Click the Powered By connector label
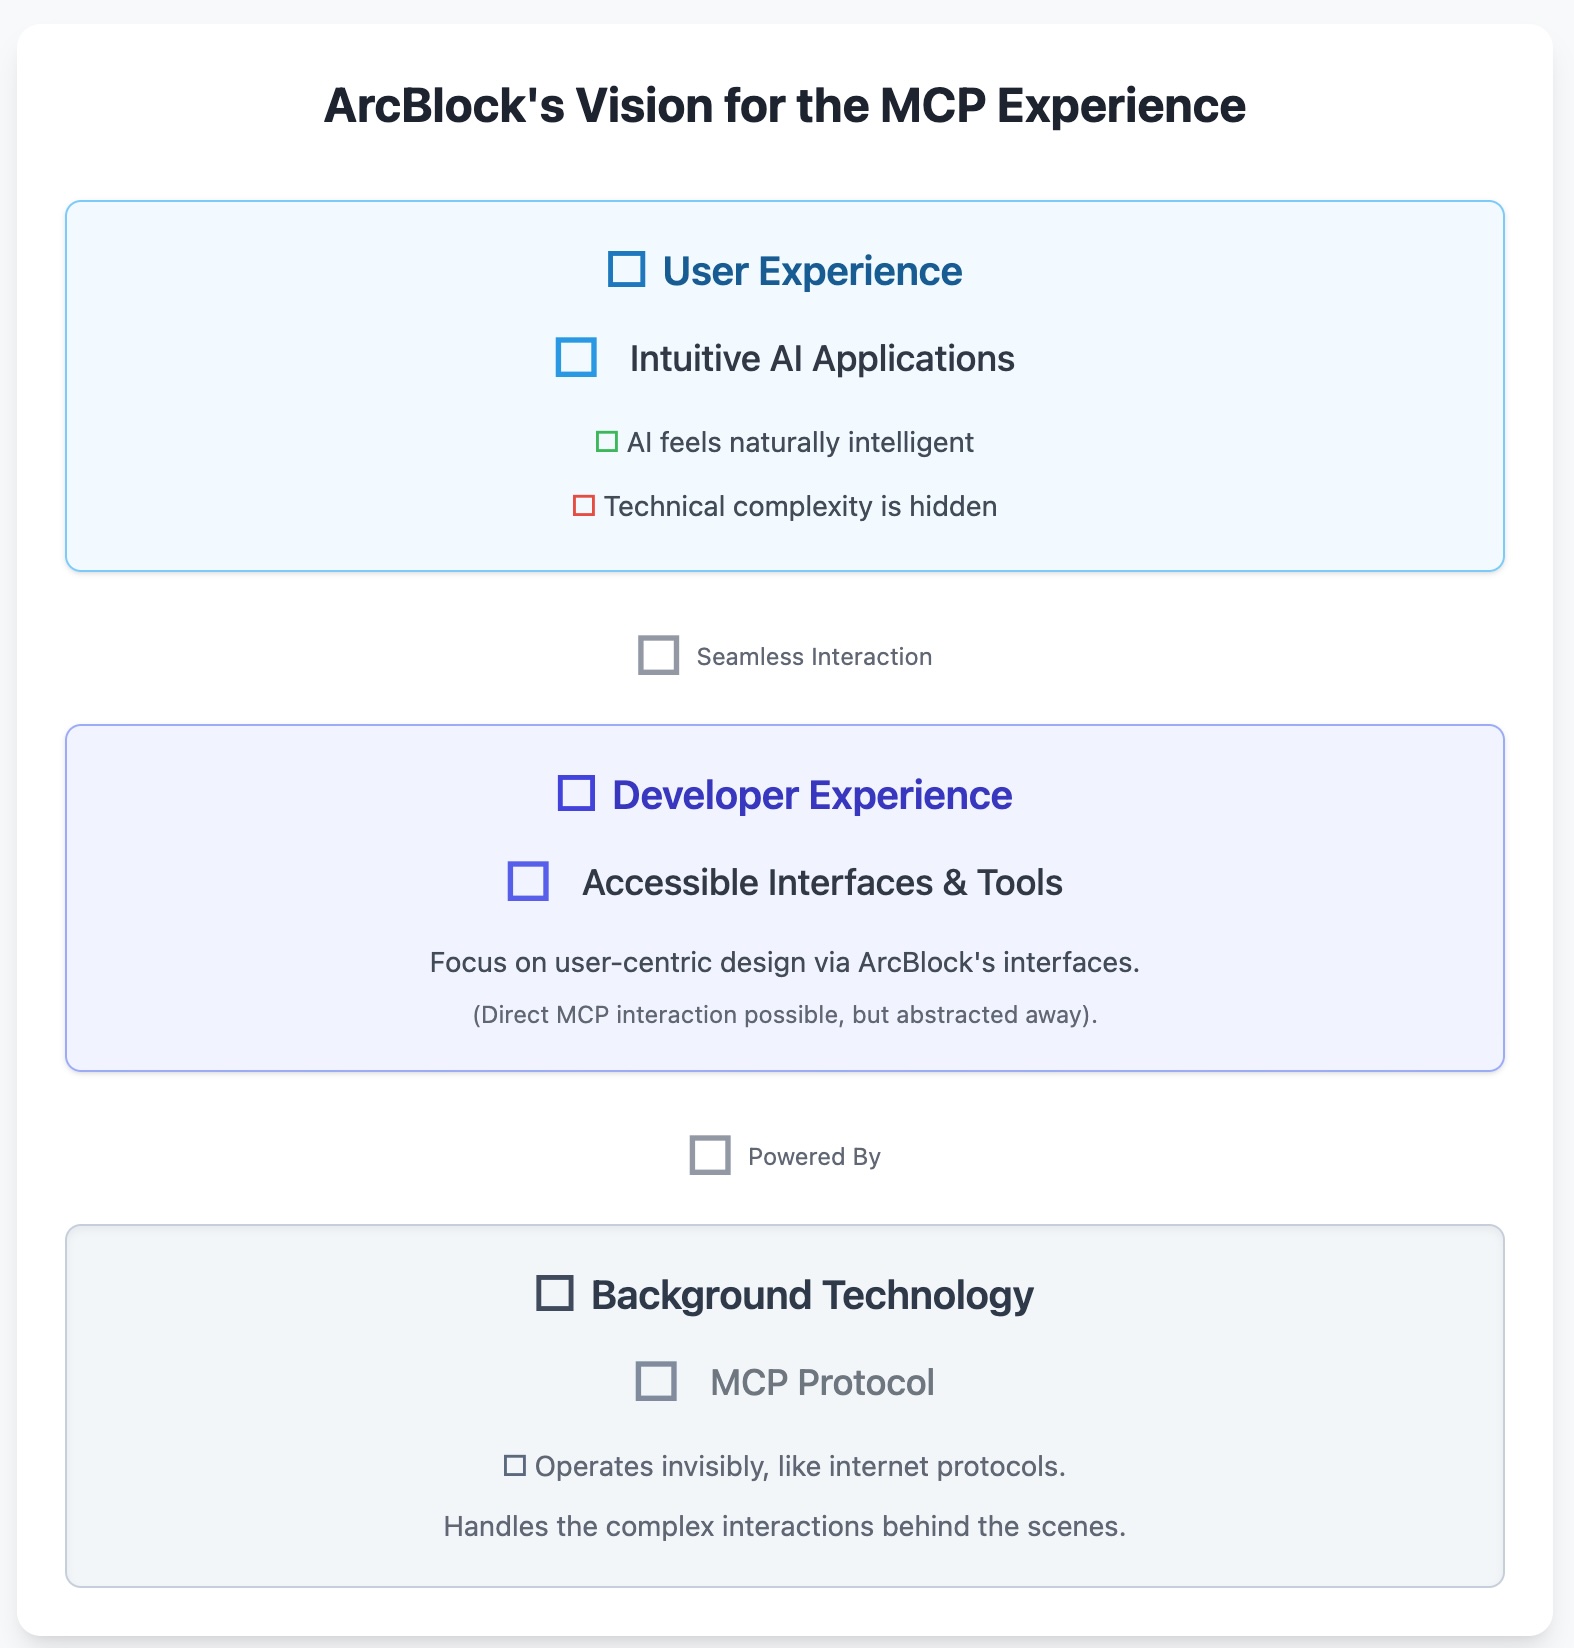This screenshot has height=1648, width=1574. pyautogui.click(x=814, y=1157)
